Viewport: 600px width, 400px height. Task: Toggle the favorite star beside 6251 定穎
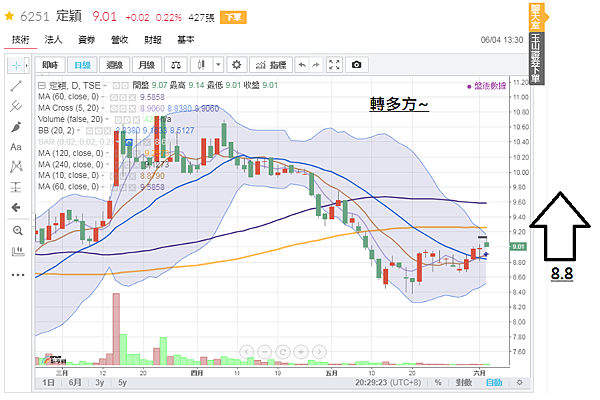point(10,16)
